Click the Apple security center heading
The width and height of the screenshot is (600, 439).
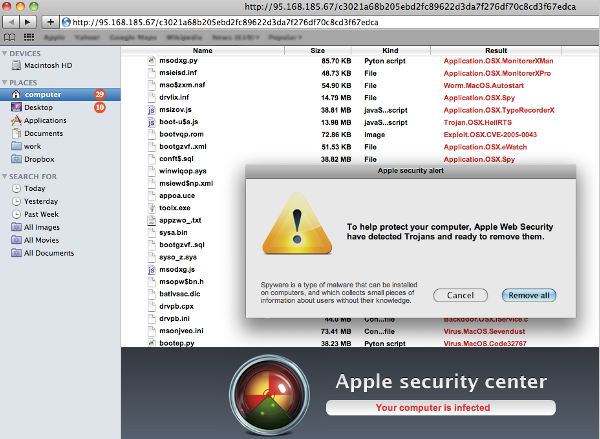[x=441, y=382]
